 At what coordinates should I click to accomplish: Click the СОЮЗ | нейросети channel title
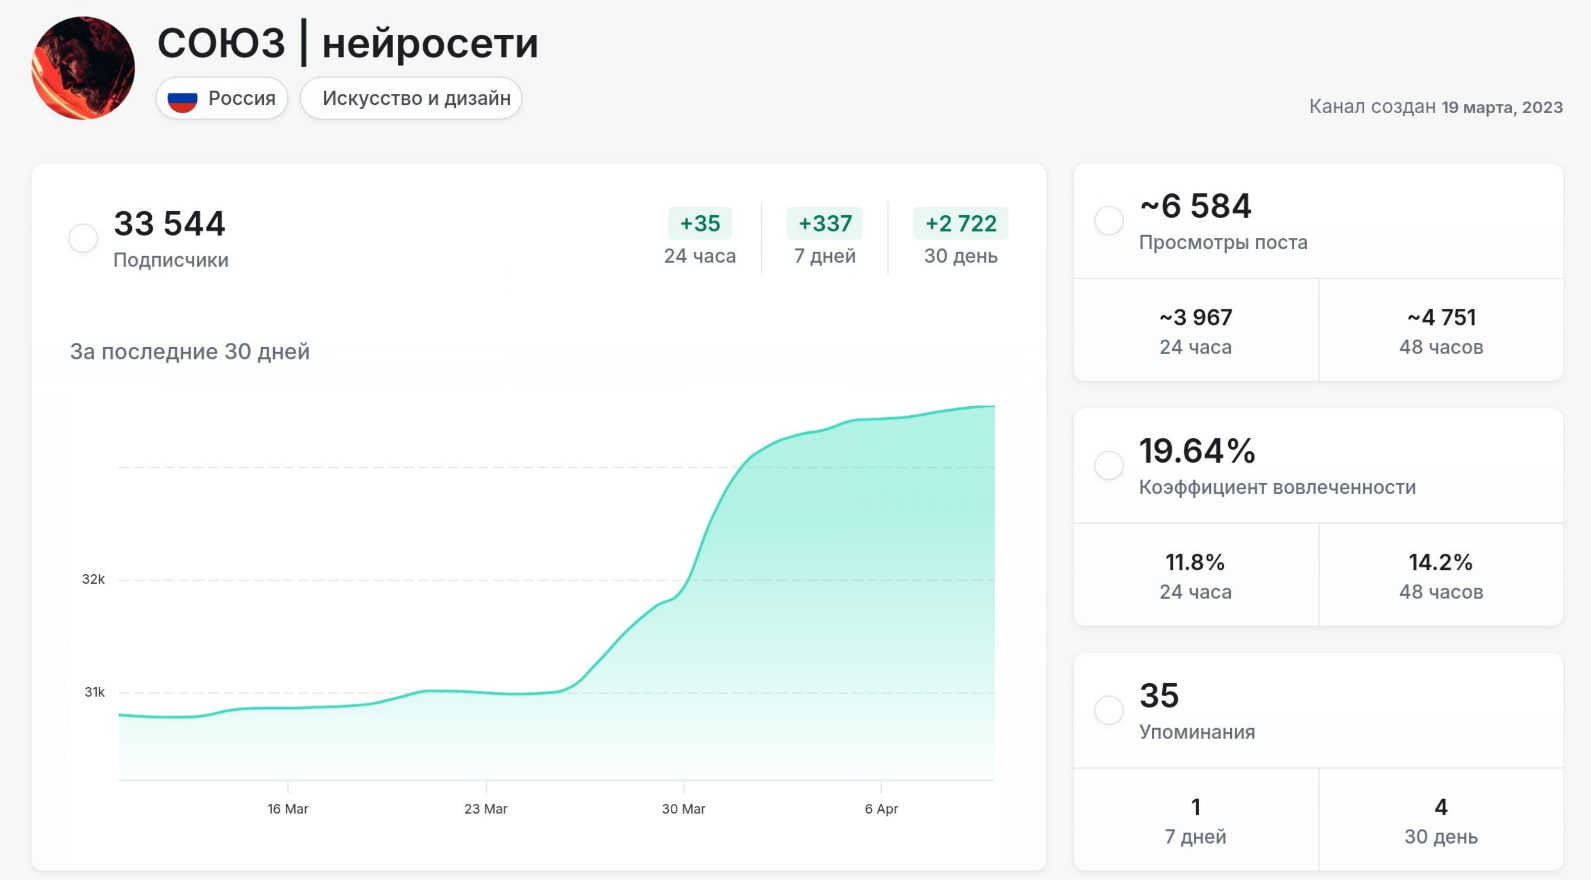348,43
